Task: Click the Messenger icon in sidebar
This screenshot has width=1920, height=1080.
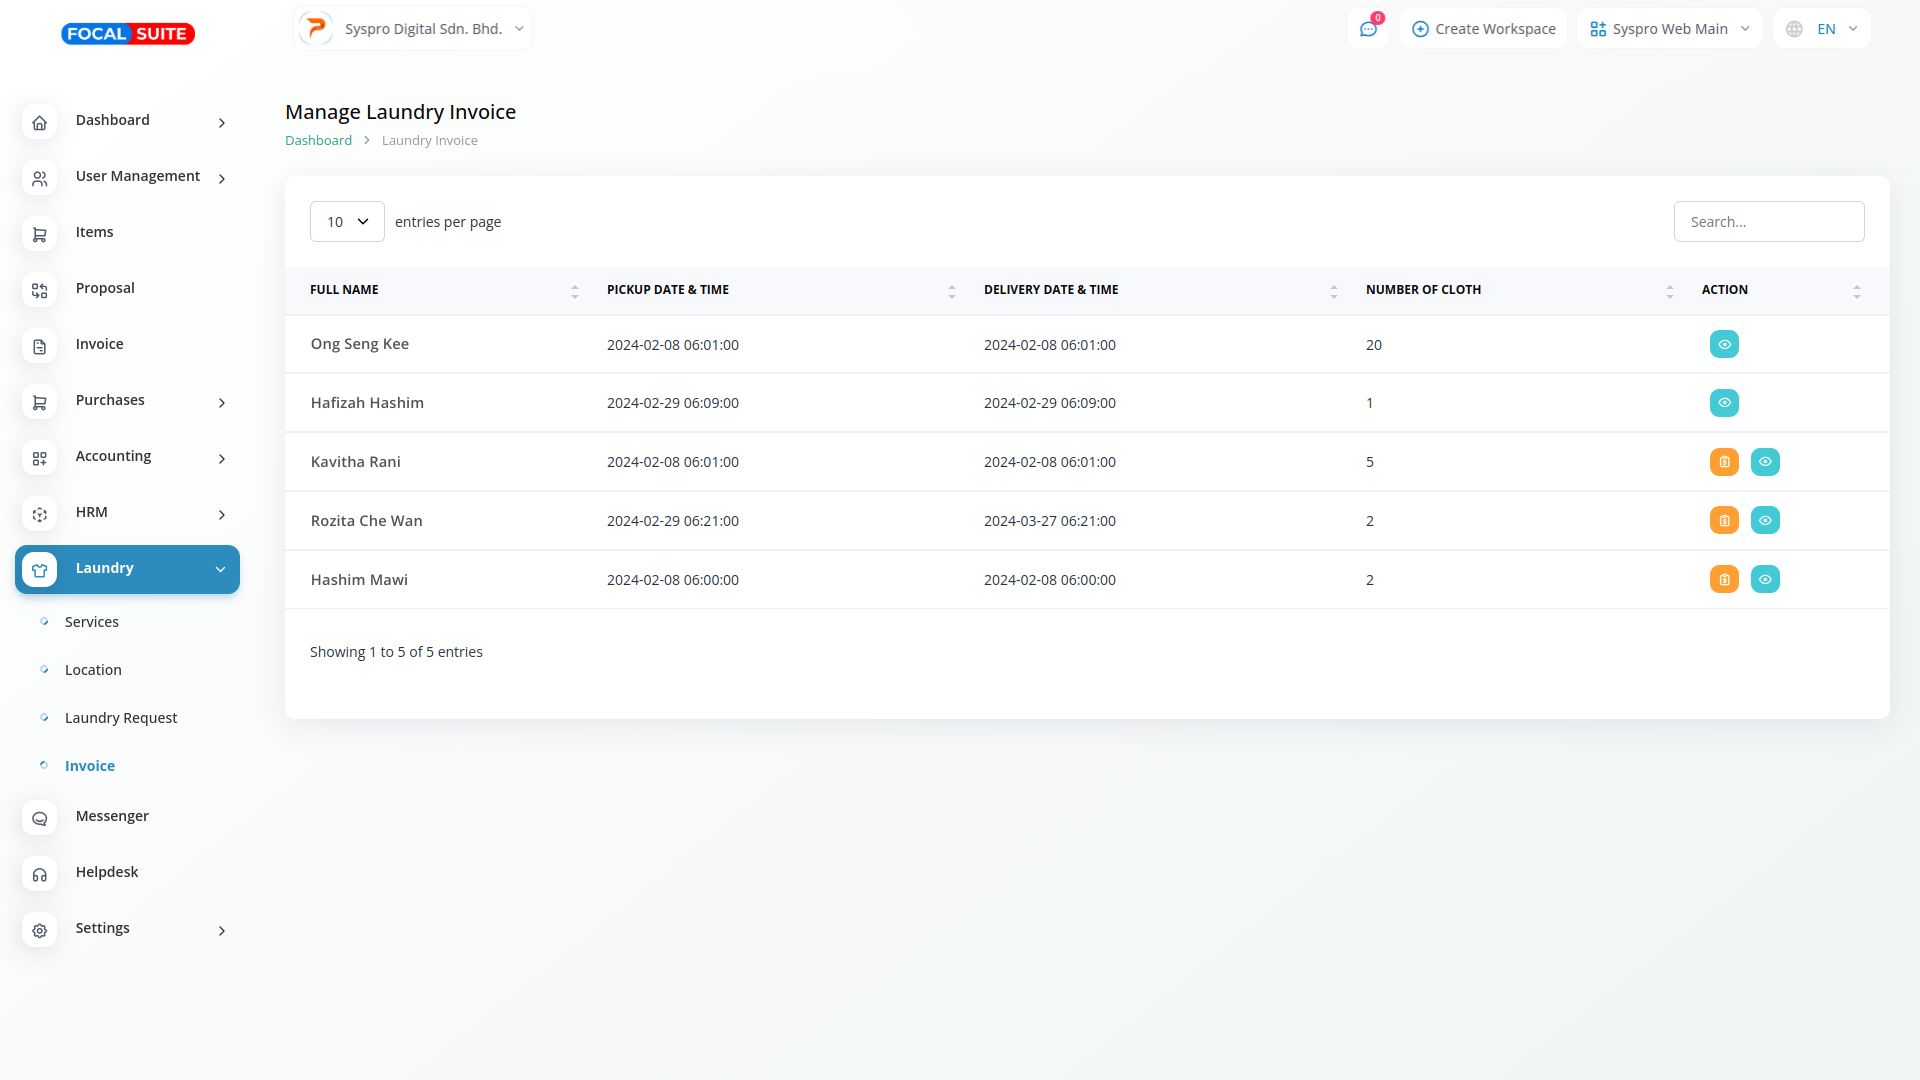Action: pos(40,819)
